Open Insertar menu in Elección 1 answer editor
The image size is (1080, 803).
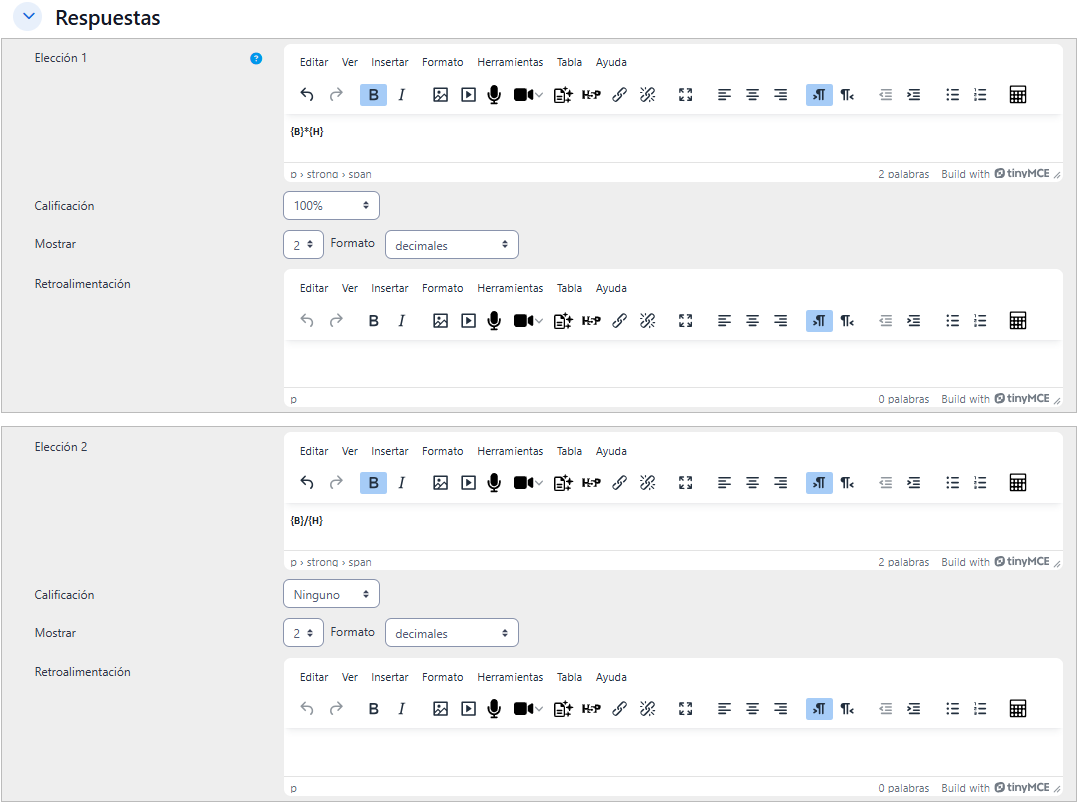(389, 62)
